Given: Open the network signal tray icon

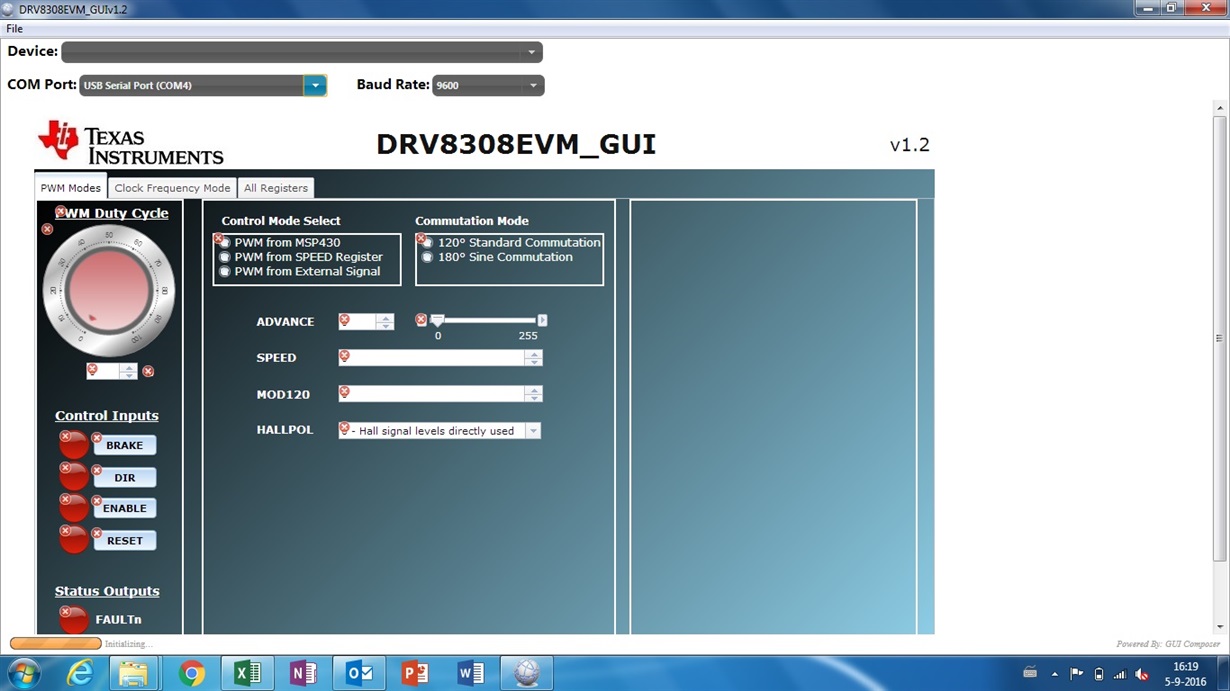Looking at the screenshot, I should coord(1120,674).
